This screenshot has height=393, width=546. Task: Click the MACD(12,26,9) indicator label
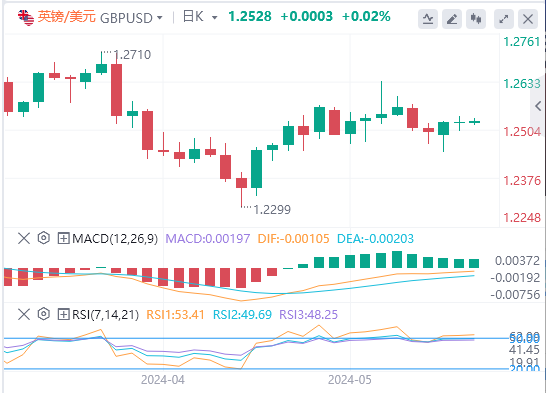(115, 239)
